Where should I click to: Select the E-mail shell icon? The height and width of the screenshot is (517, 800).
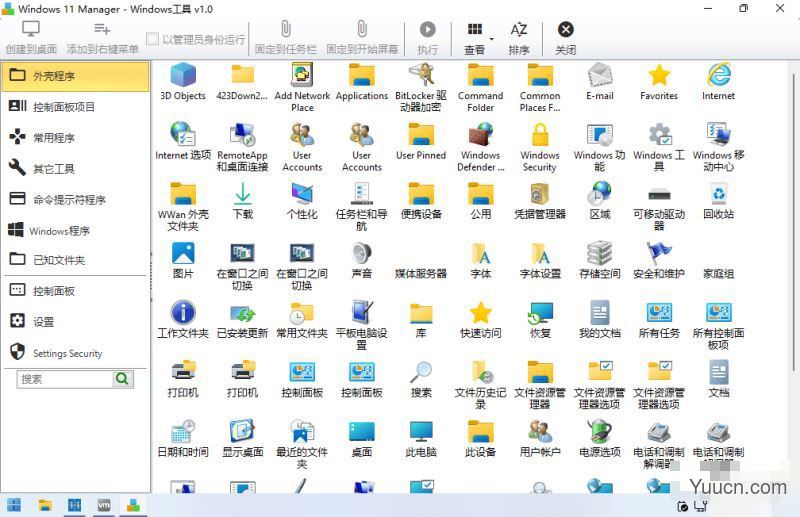click(599, 82)
